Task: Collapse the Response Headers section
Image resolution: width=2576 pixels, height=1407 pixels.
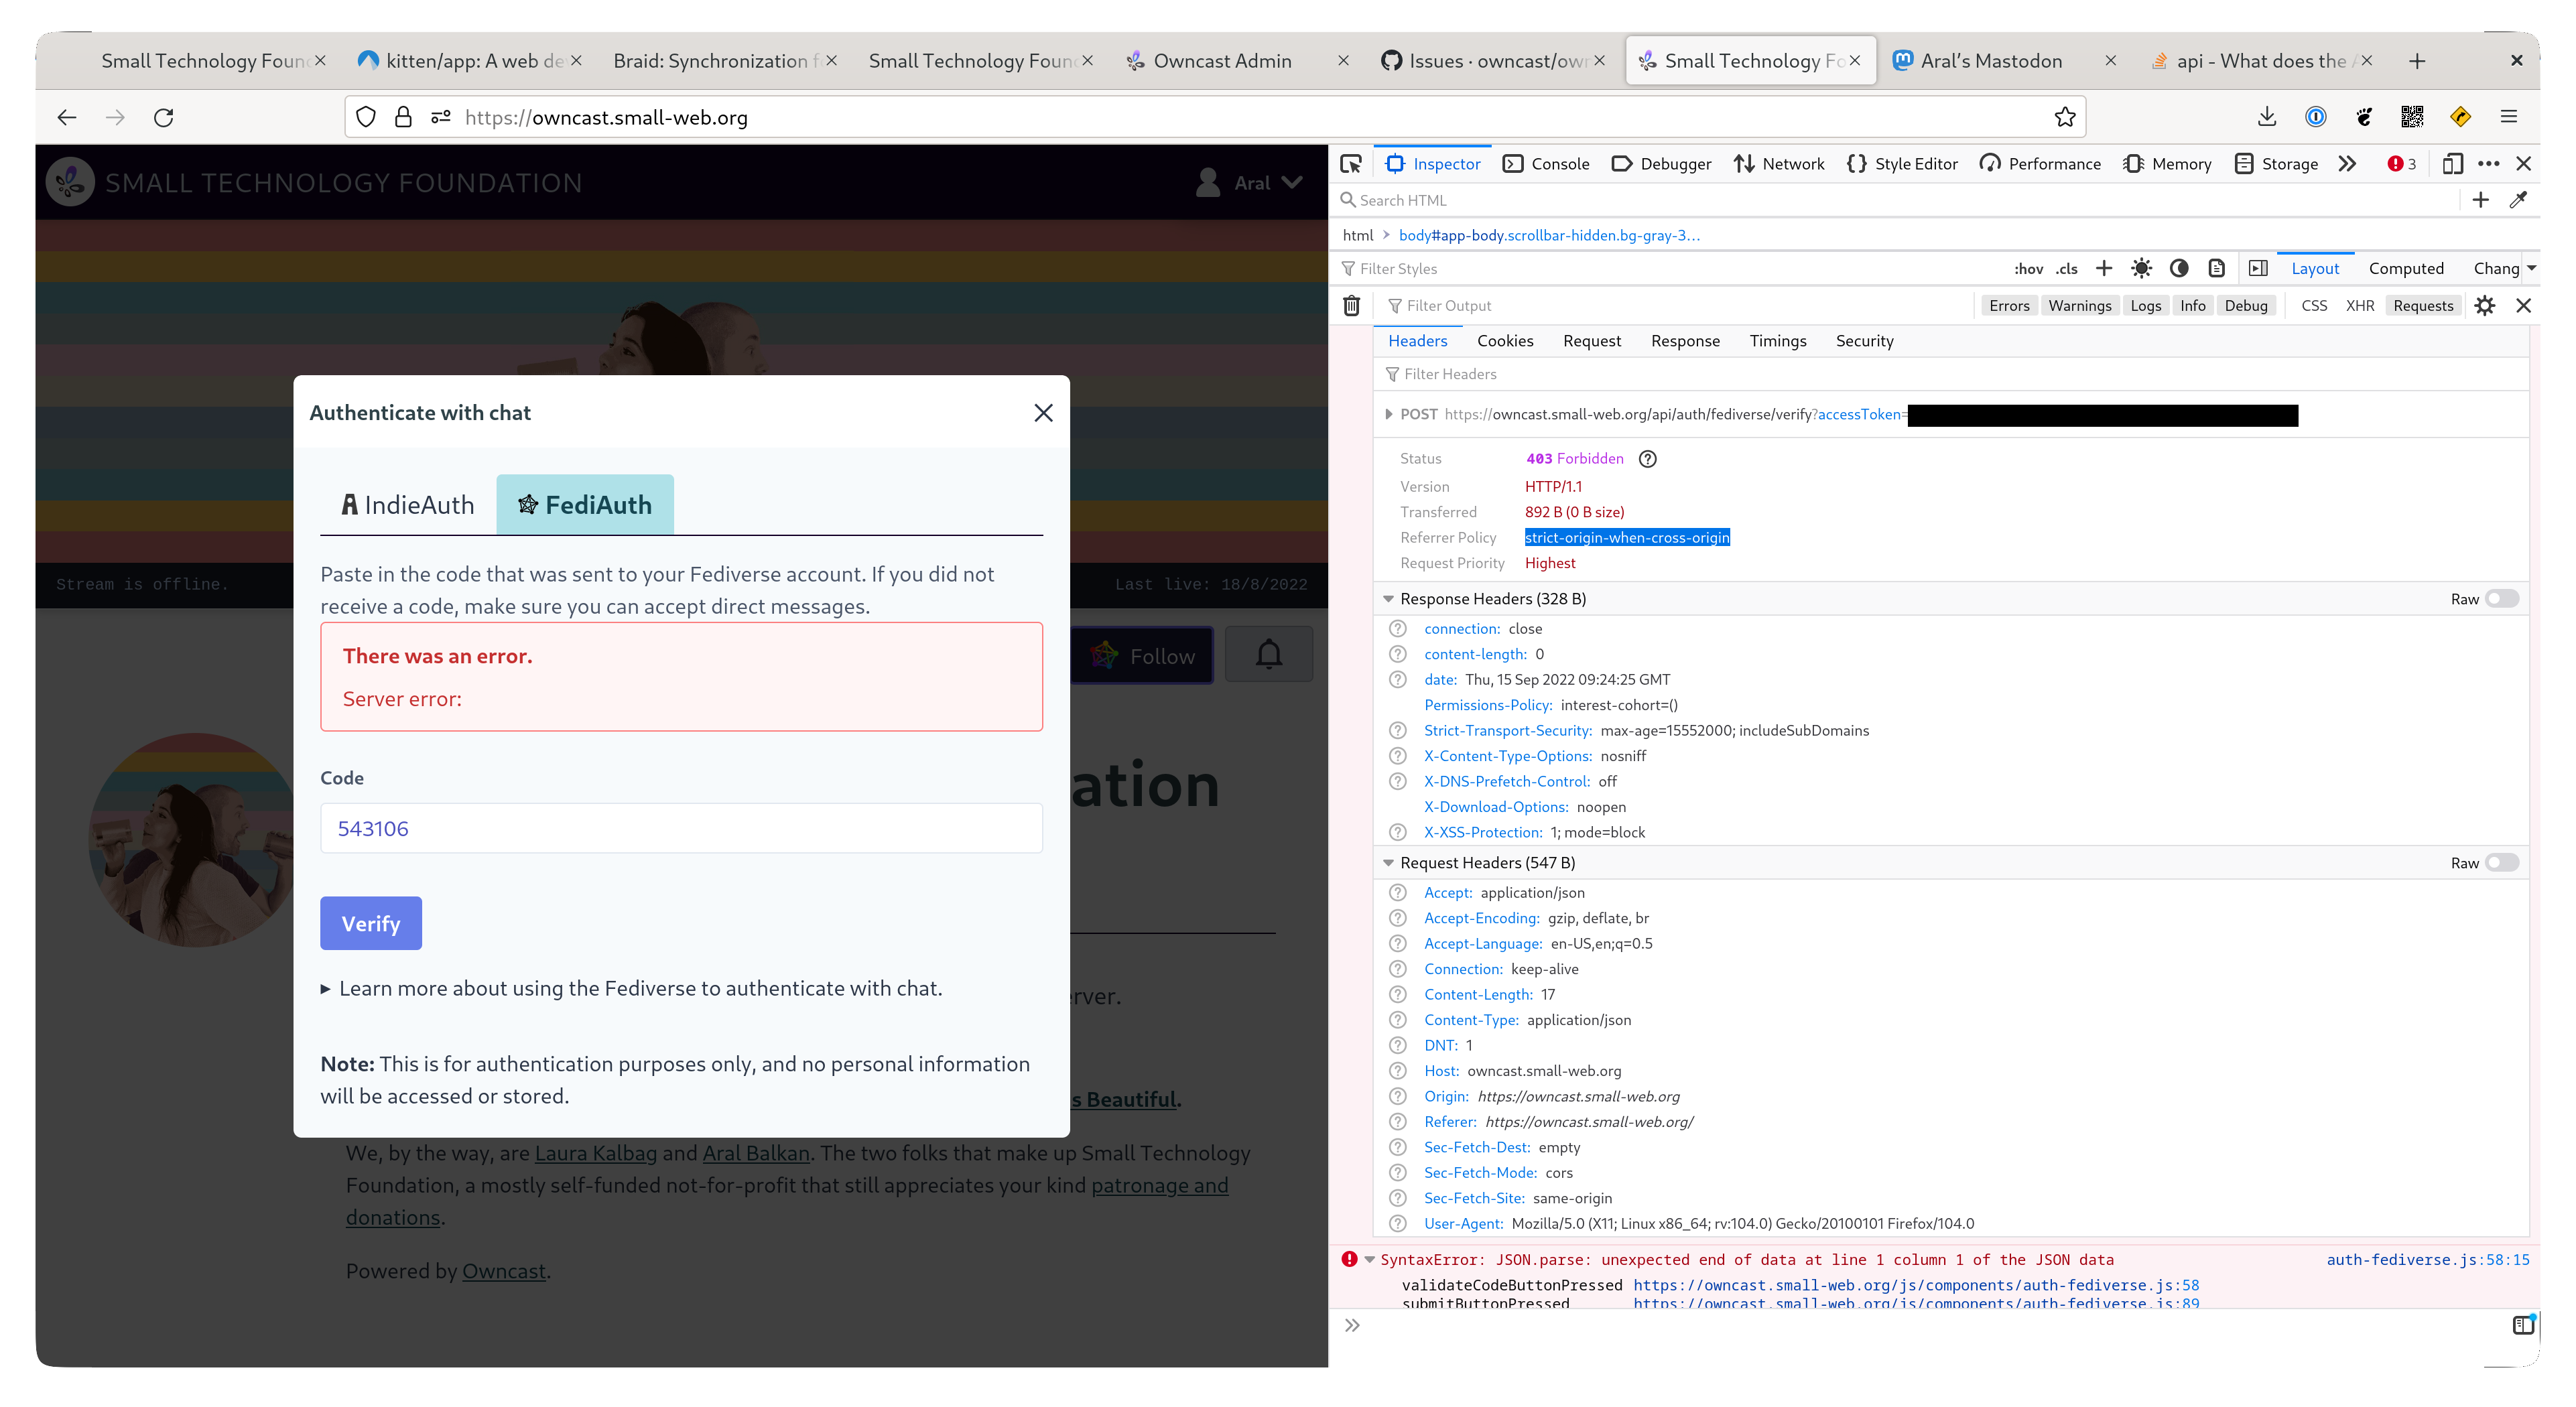Action: tap(1388, 598)
